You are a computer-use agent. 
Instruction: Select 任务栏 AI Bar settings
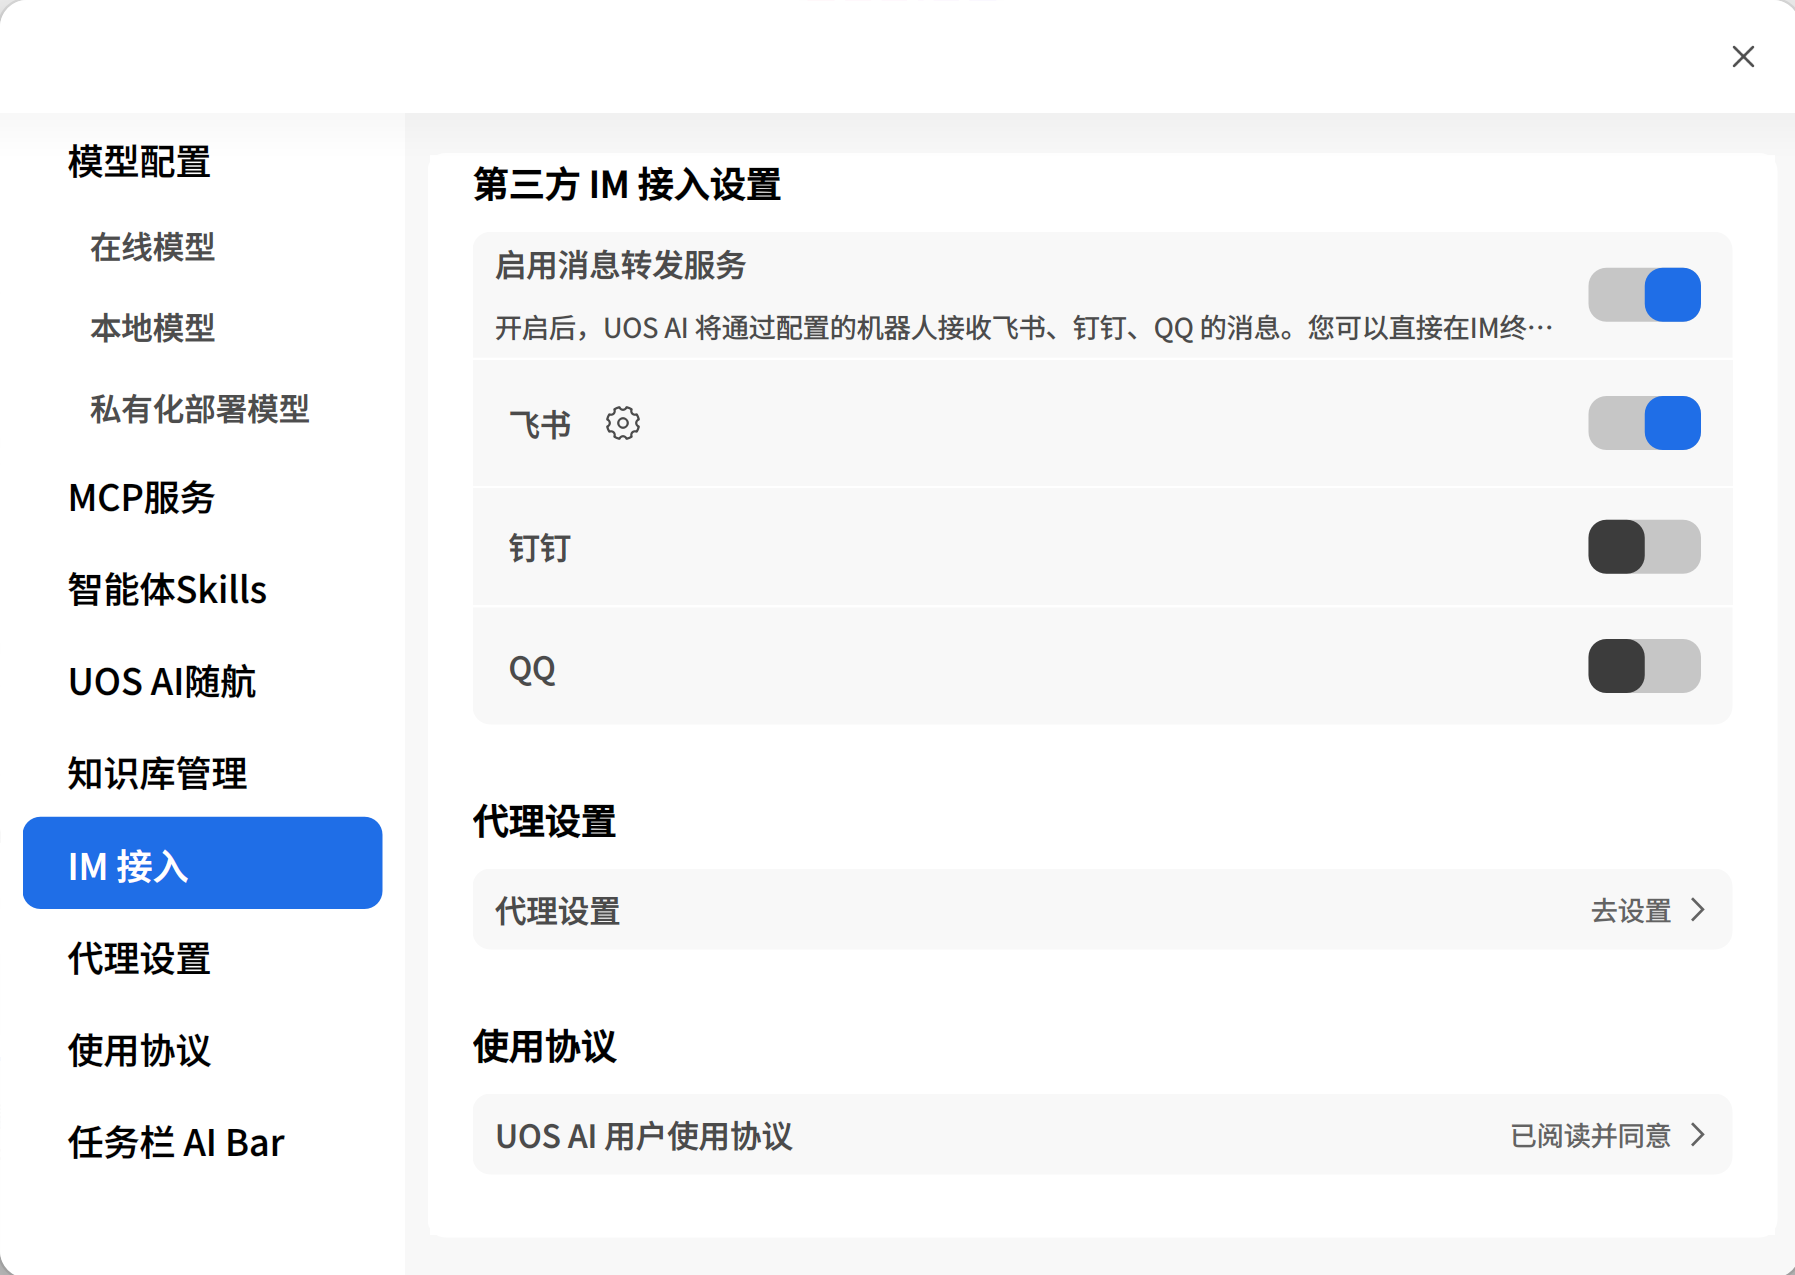pyautogui.click(x=176, y=1142)
